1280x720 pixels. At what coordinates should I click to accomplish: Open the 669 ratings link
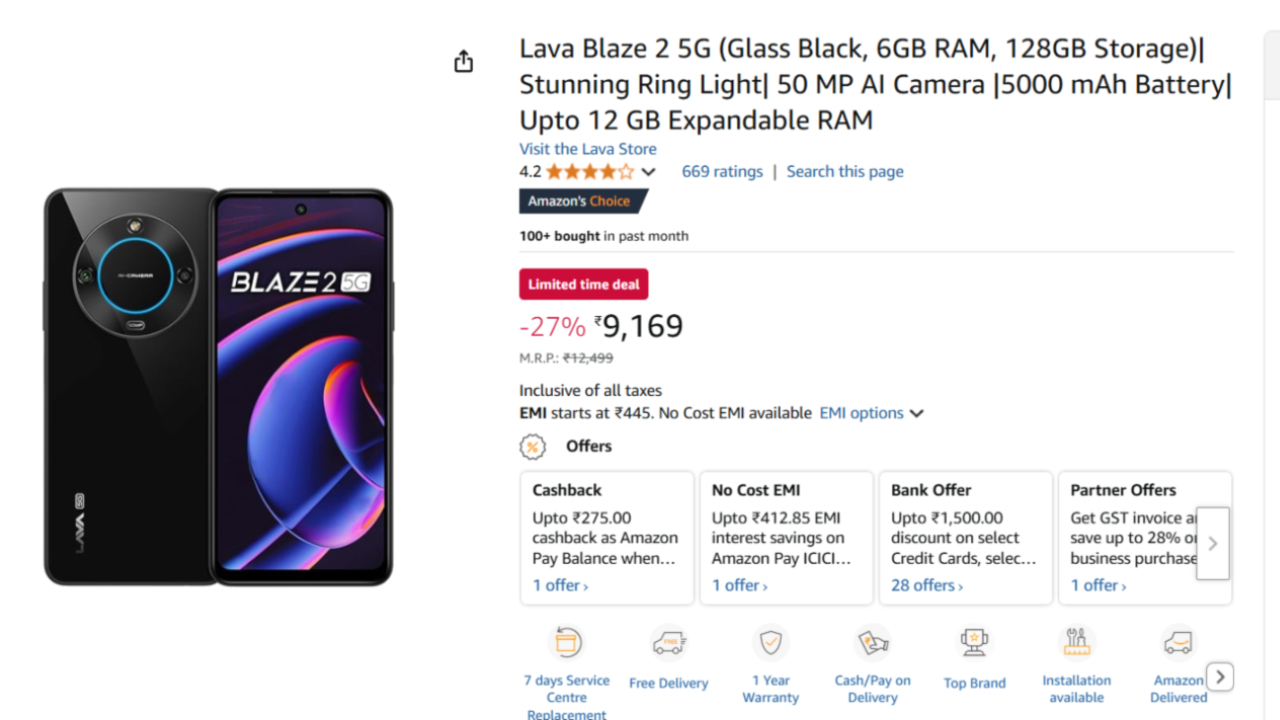point(722,172)
